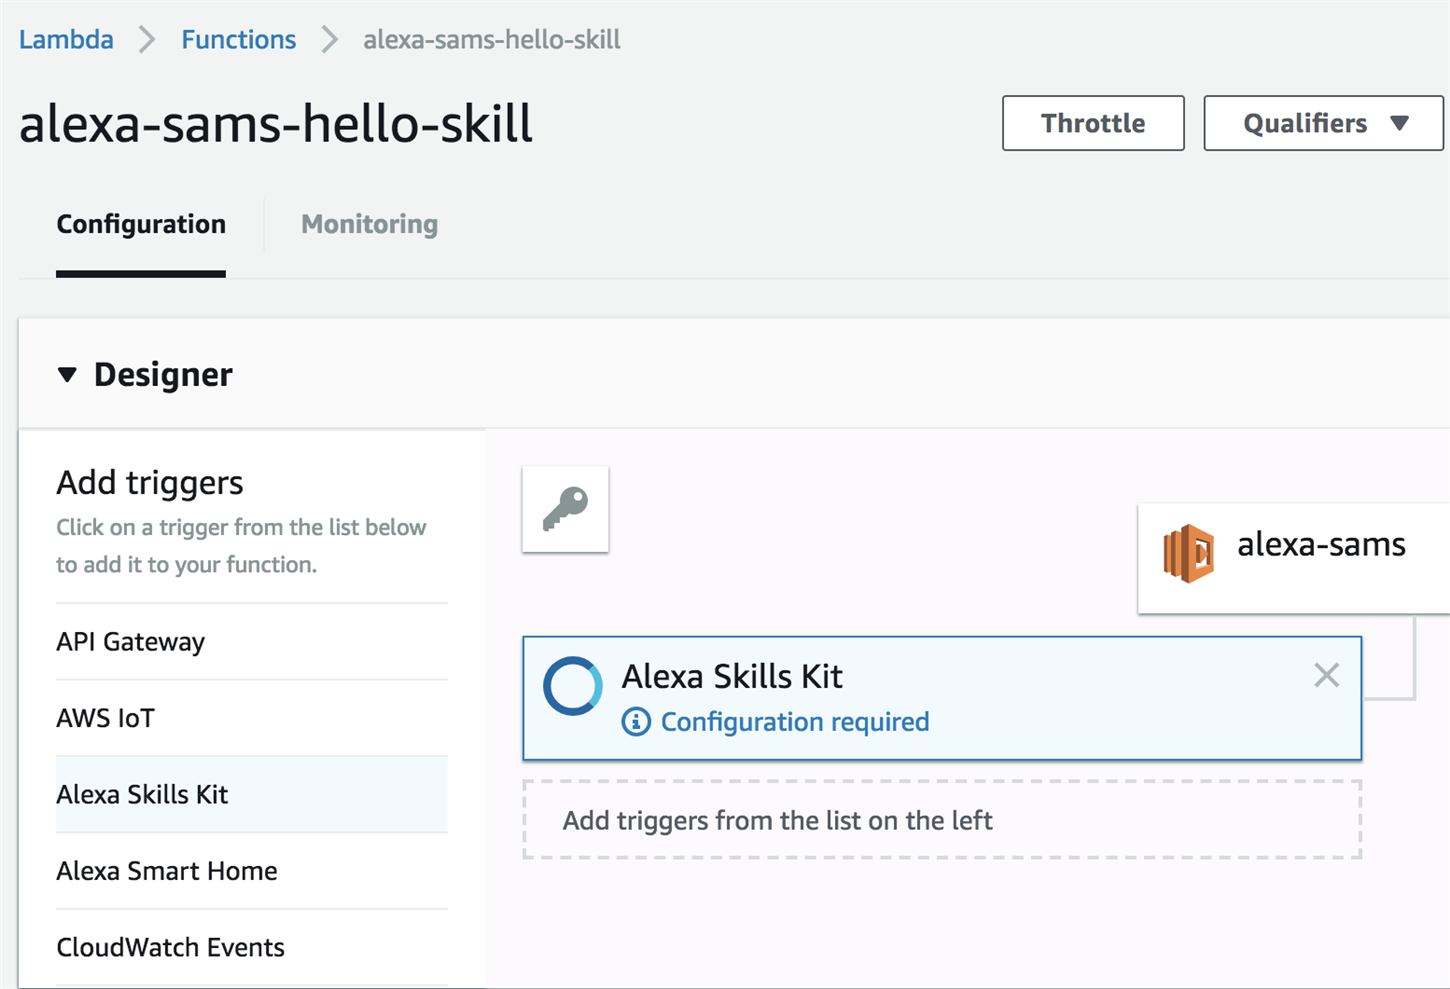
Task: Click the dashed Add triggers placeholder box
Action: pyautogui.click(x=940, y=820)
